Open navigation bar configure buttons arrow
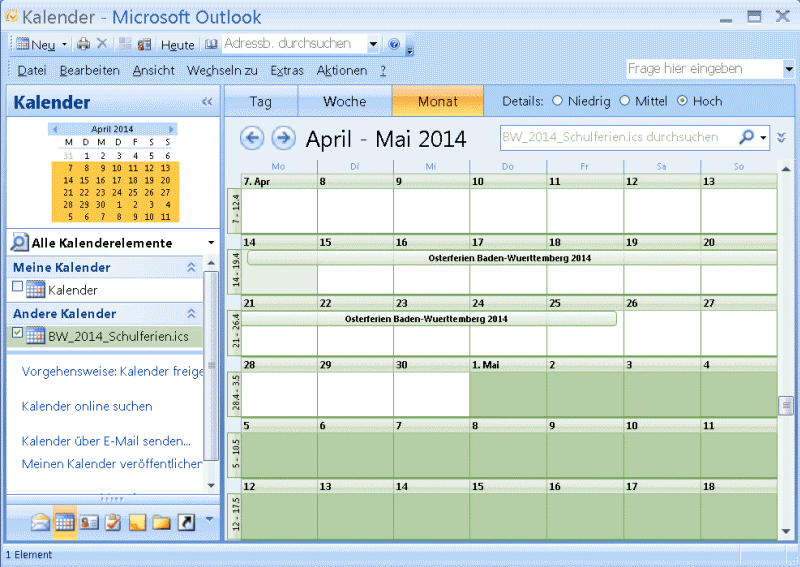This screenshot has width=800, height=567. coord(209,519)
